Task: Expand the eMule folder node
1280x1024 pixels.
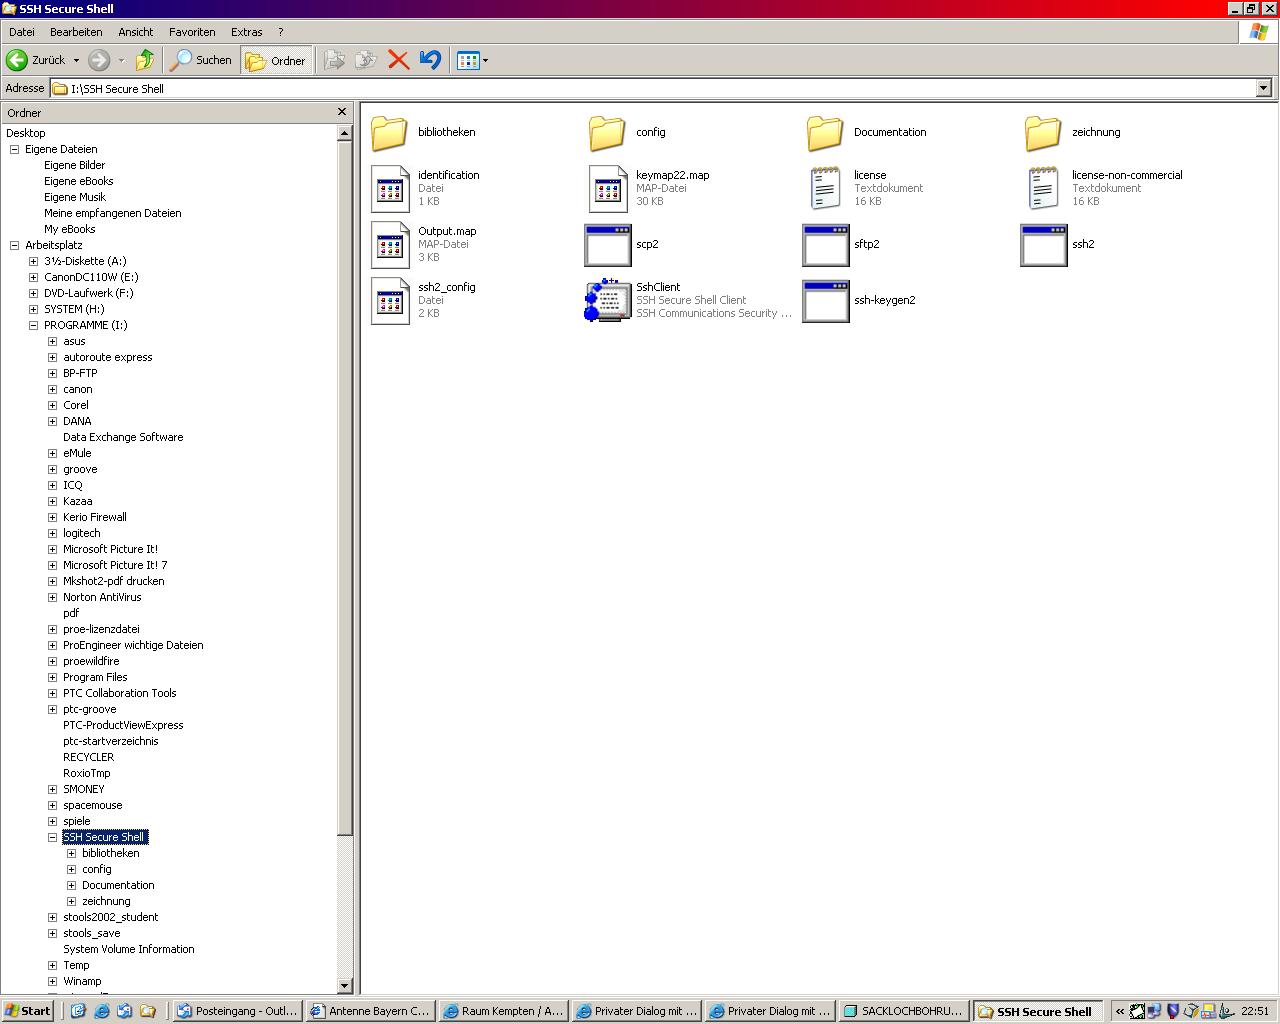Action: 52,453
